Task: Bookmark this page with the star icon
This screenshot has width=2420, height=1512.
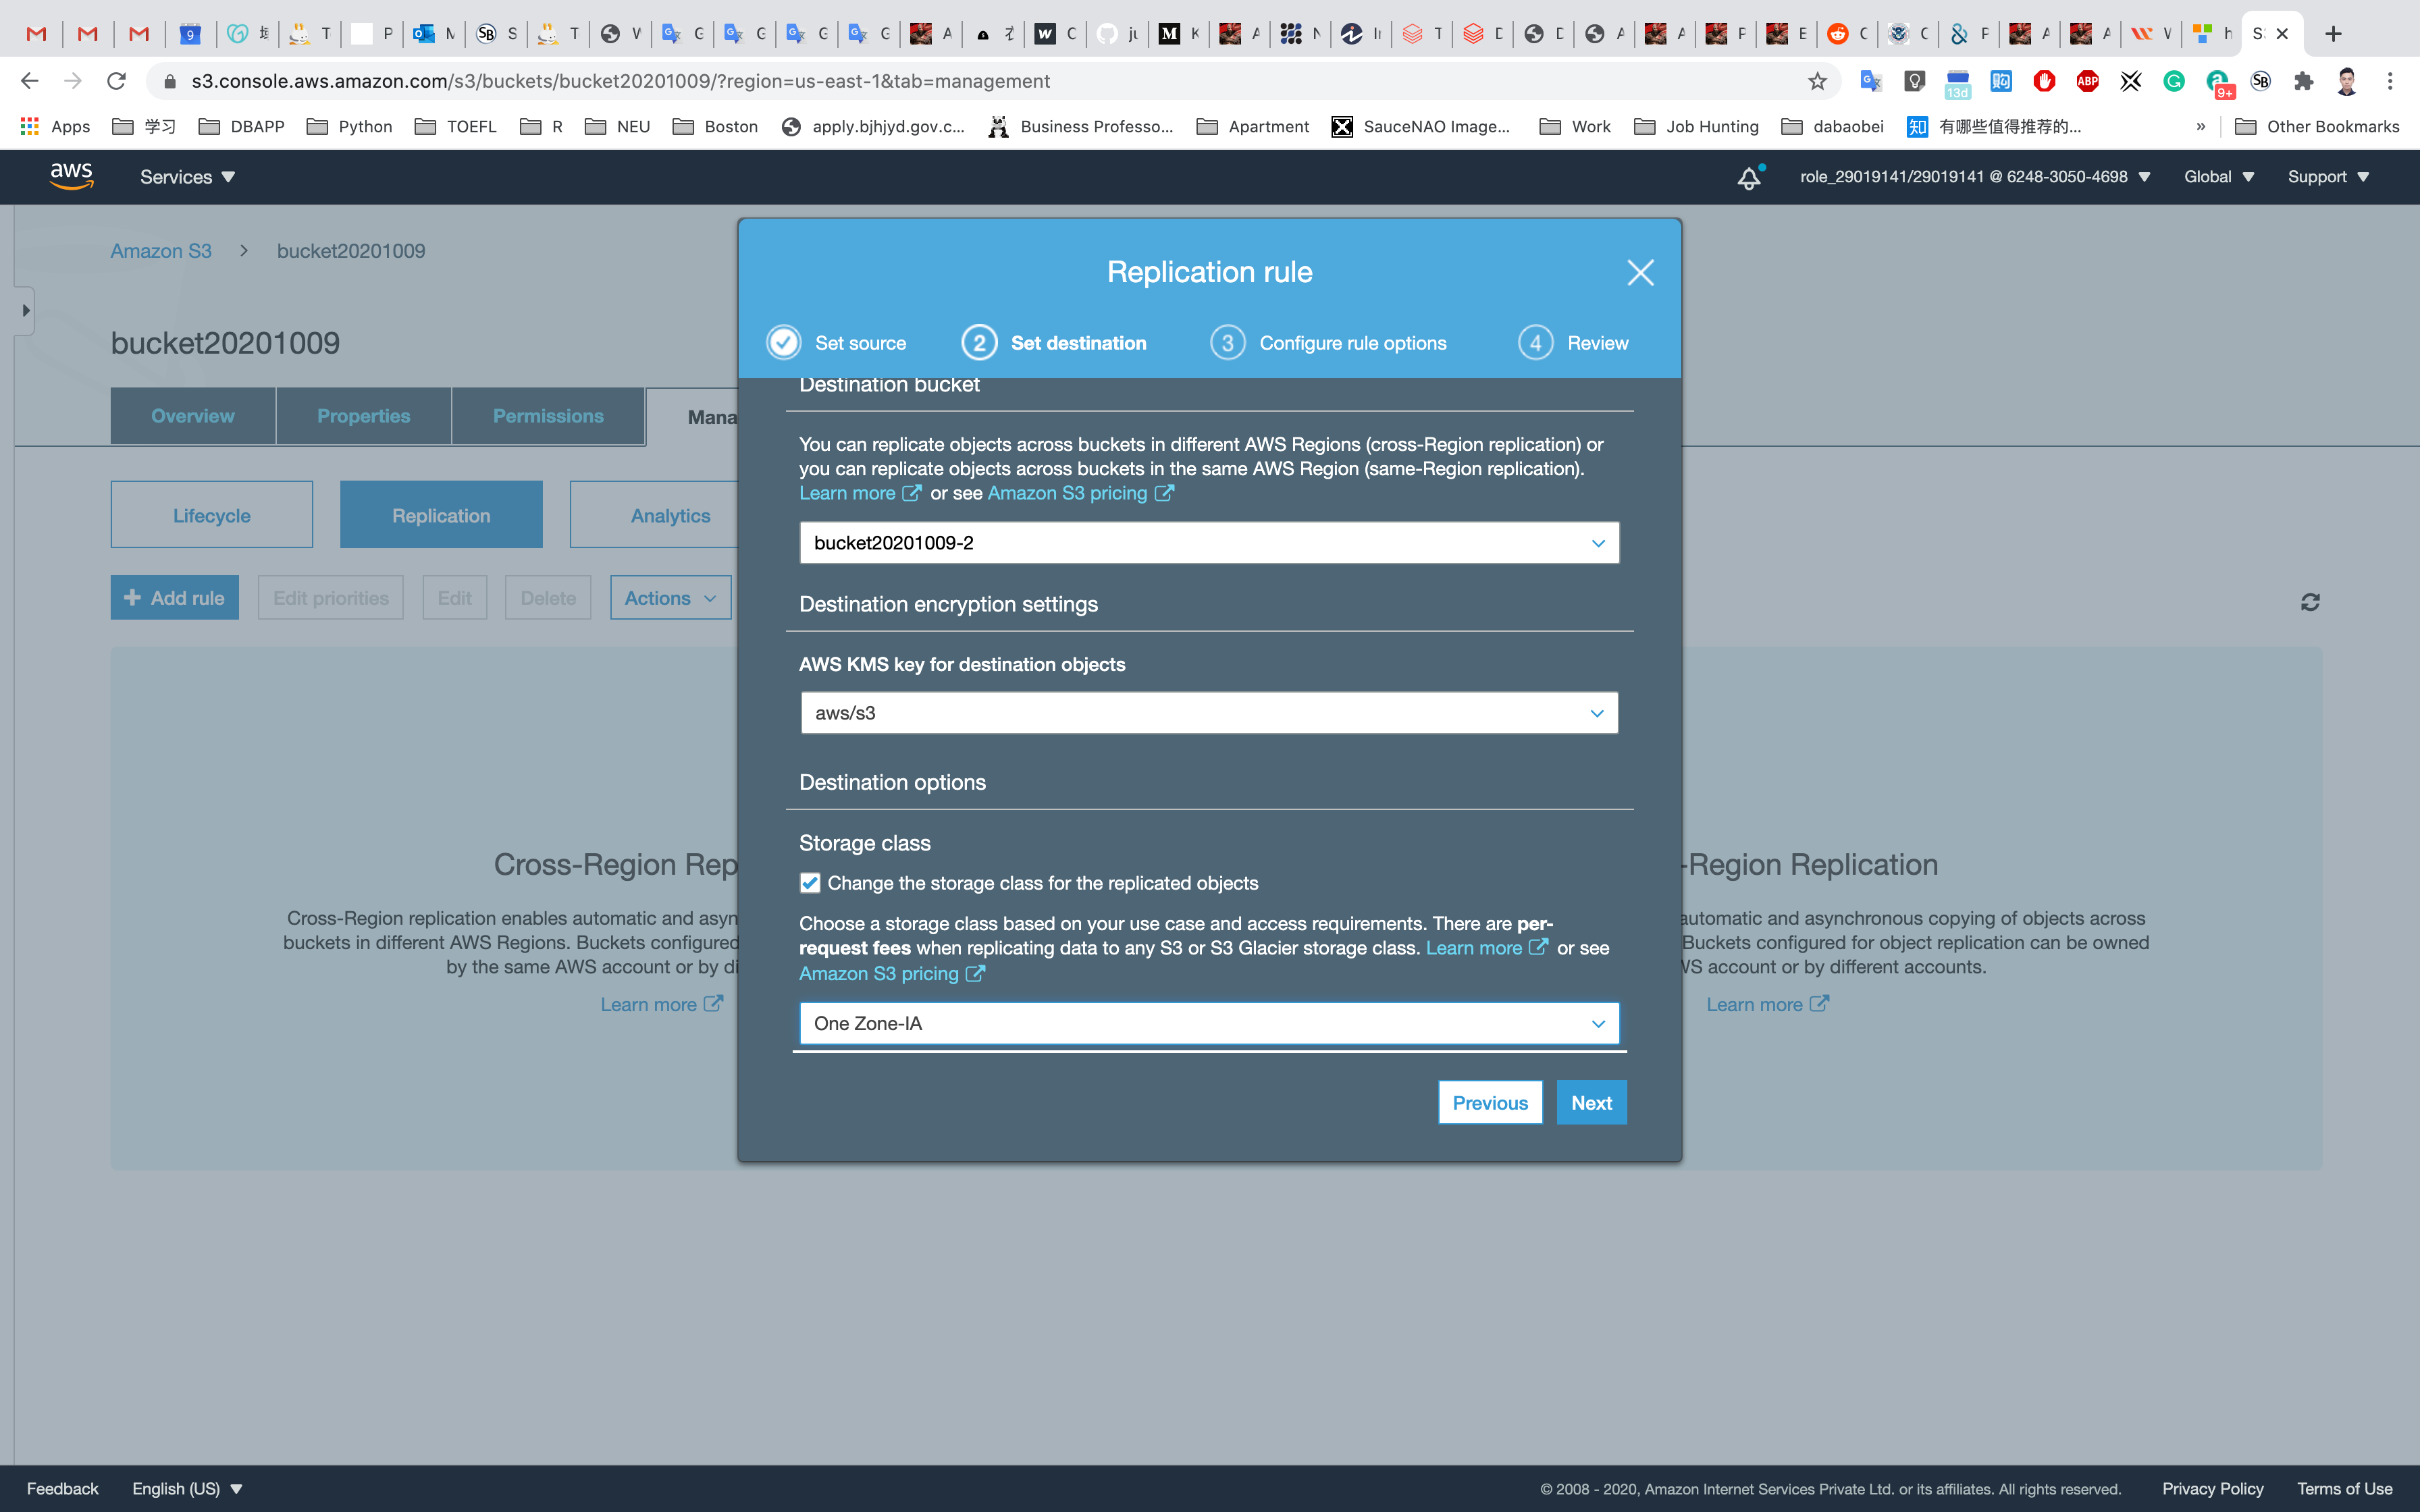Action: tap(1817, 81)
